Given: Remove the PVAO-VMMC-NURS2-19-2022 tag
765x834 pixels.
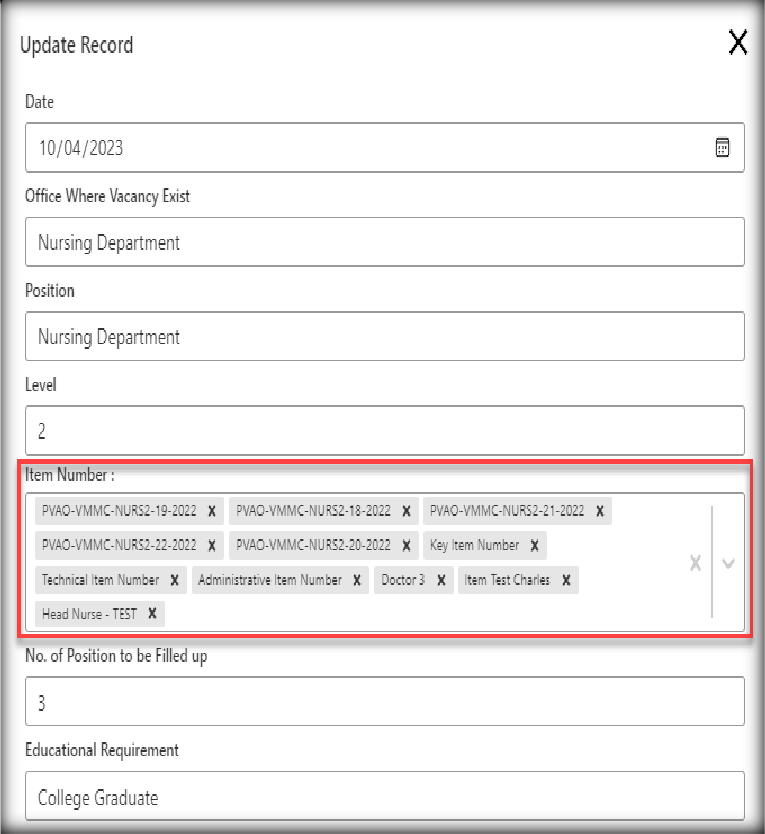Looking at the screenshot, I should (212, 511).
